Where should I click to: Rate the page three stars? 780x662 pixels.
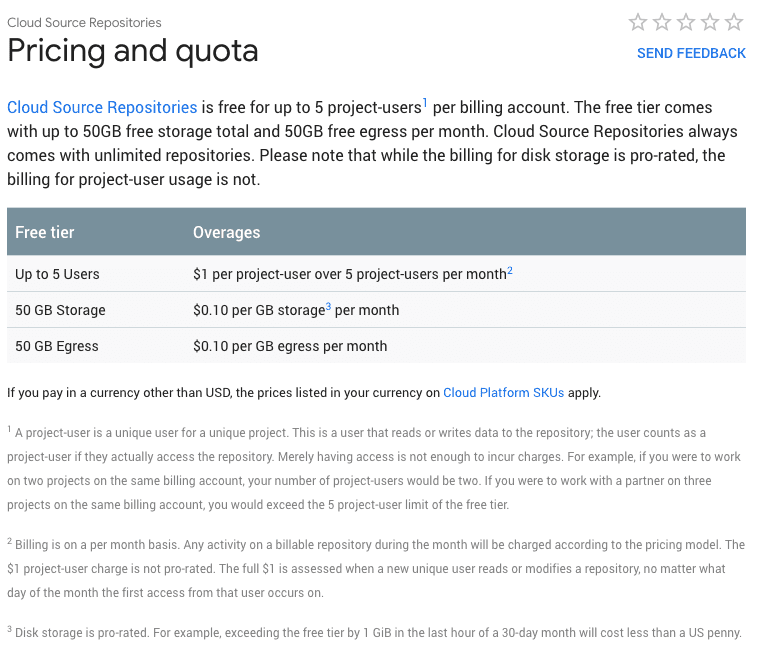coord(686,22)
